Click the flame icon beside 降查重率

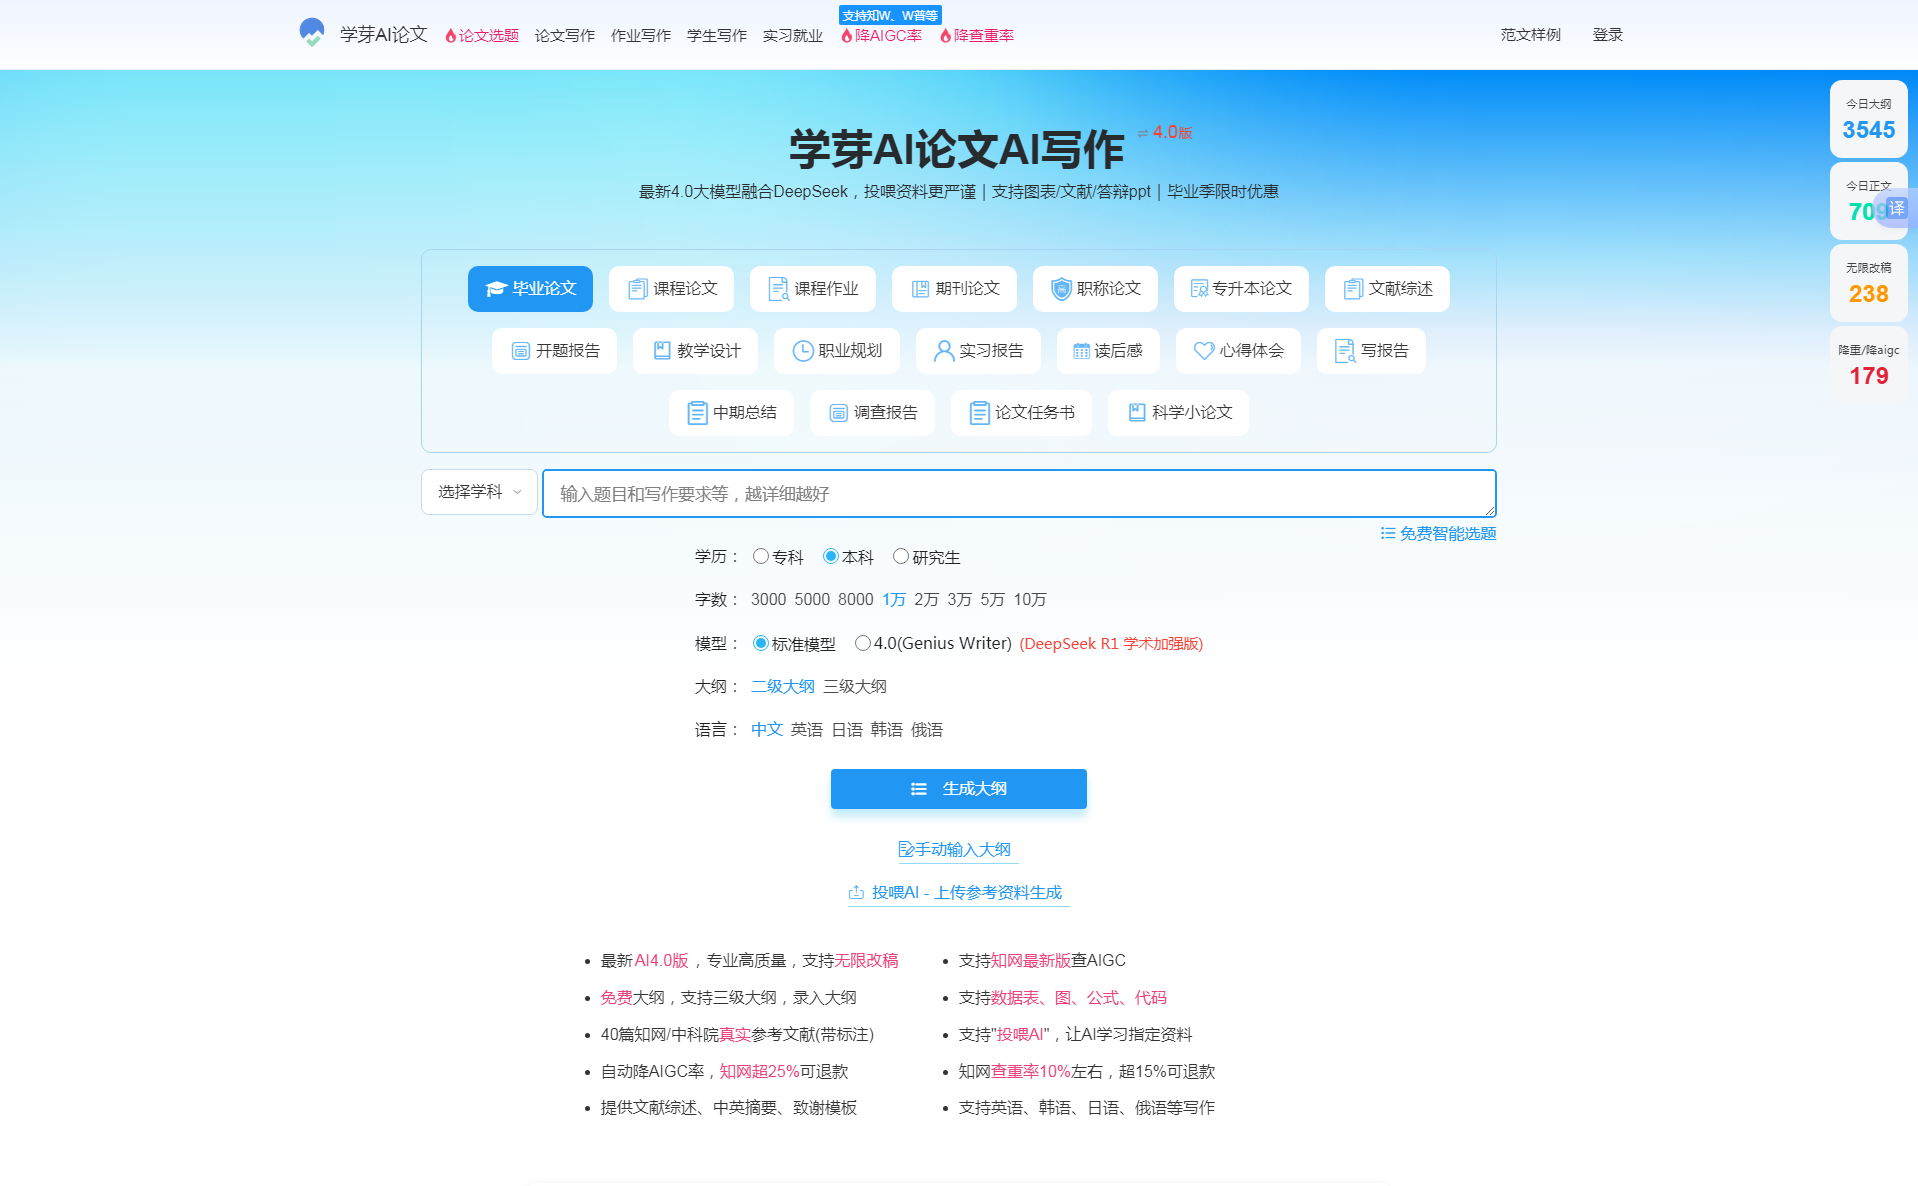click(x=944, y=34)
